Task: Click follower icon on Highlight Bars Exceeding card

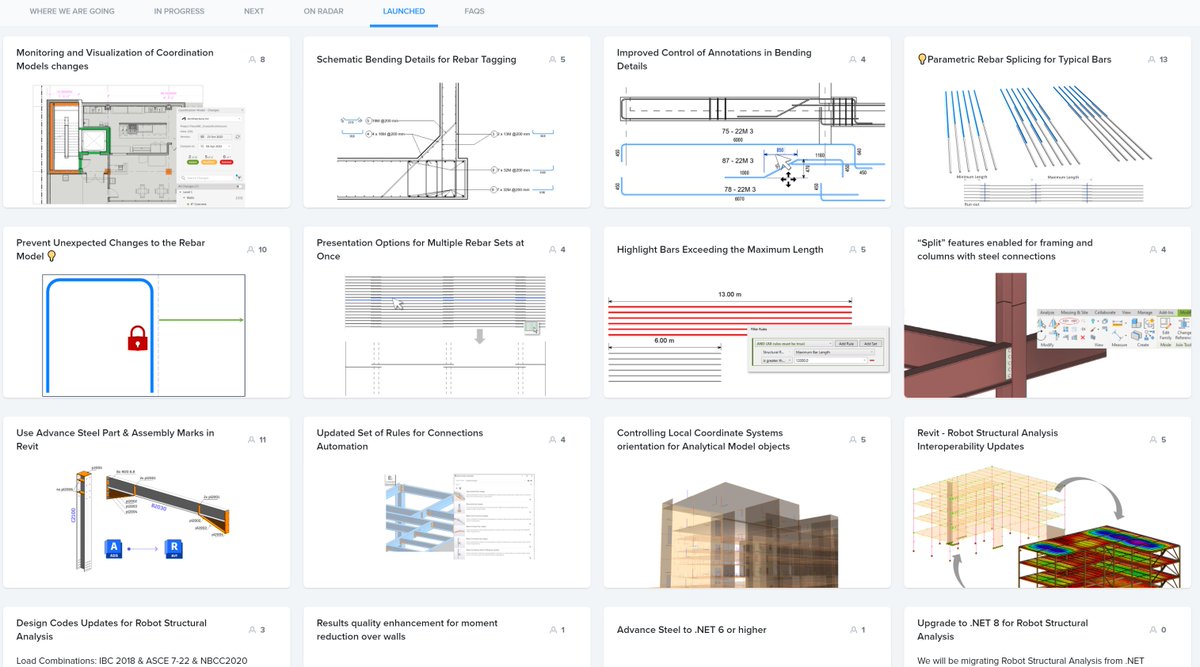Action: coord(852,250)
